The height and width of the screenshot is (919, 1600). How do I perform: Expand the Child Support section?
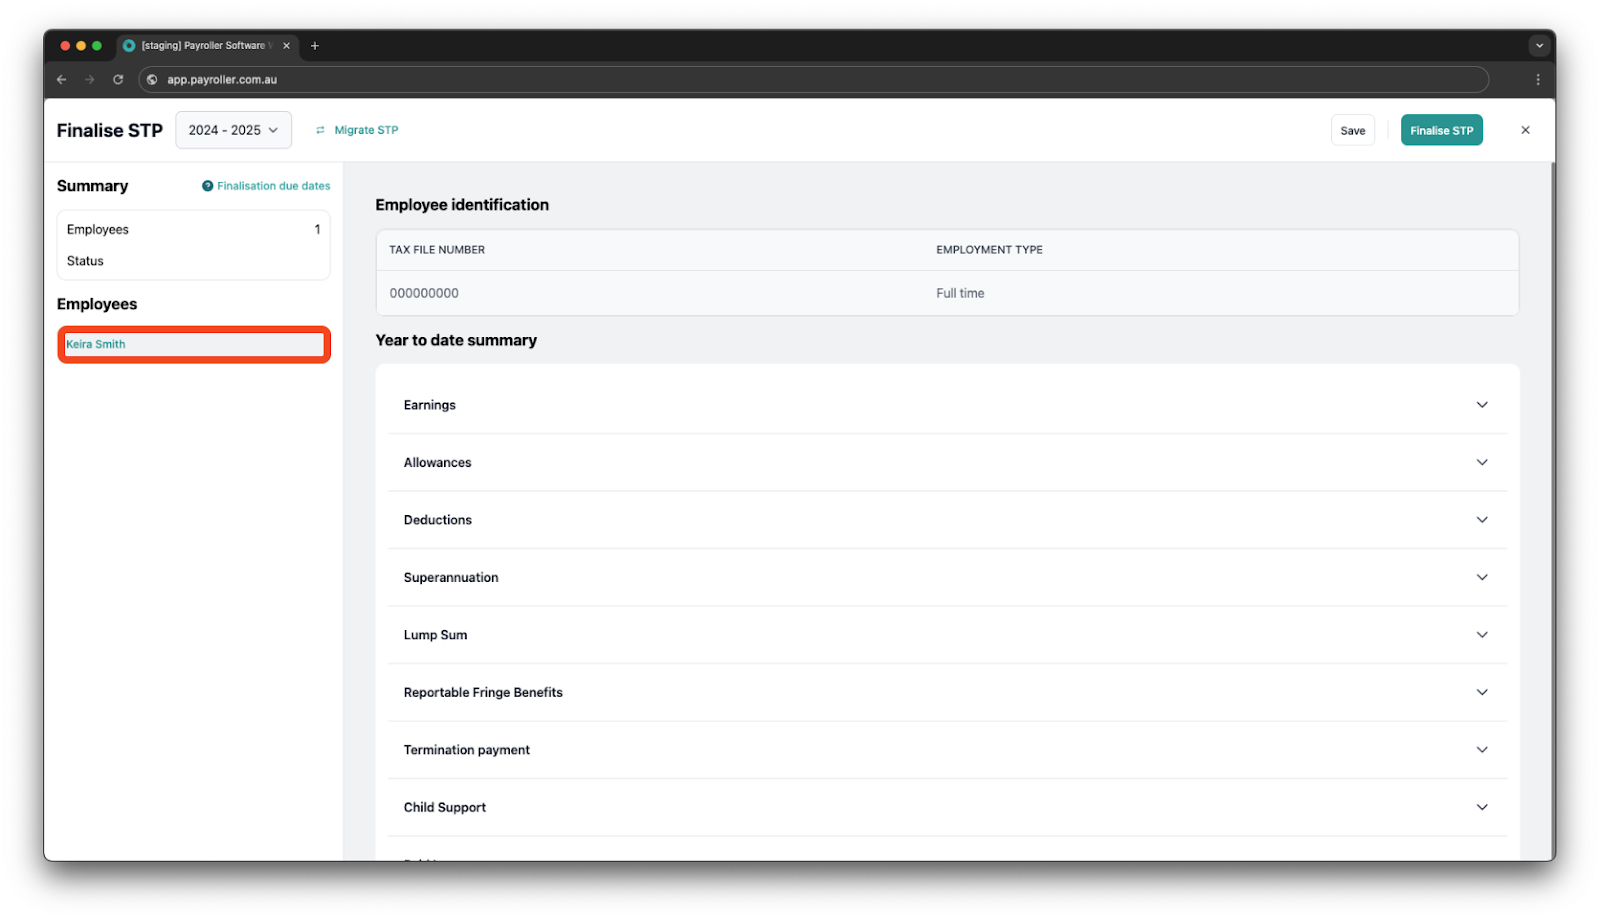tap(1481, 807)
